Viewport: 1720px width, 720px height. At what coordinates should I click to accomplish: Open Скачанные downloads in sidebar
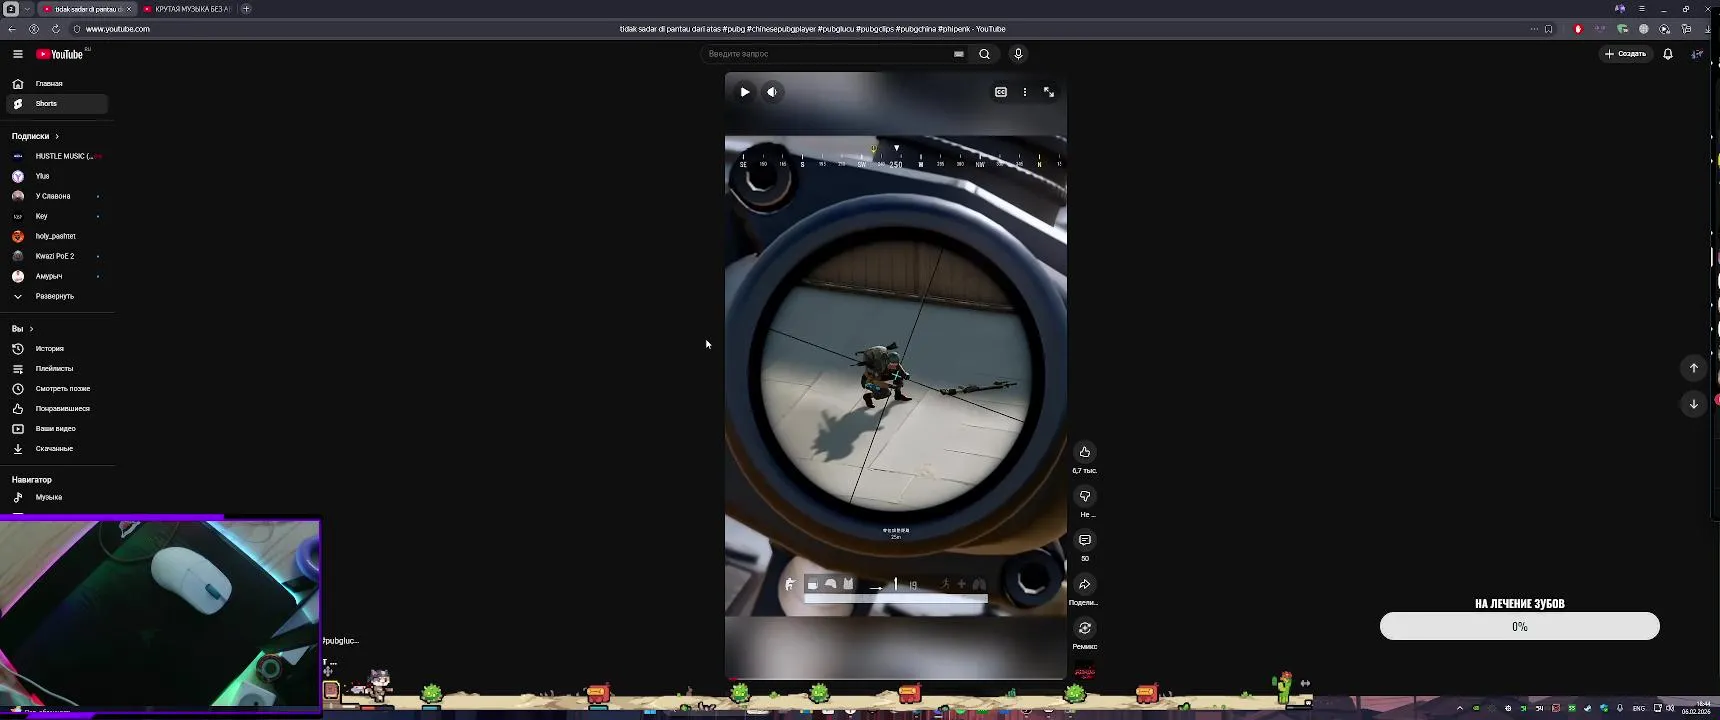[x=57, y=449]
